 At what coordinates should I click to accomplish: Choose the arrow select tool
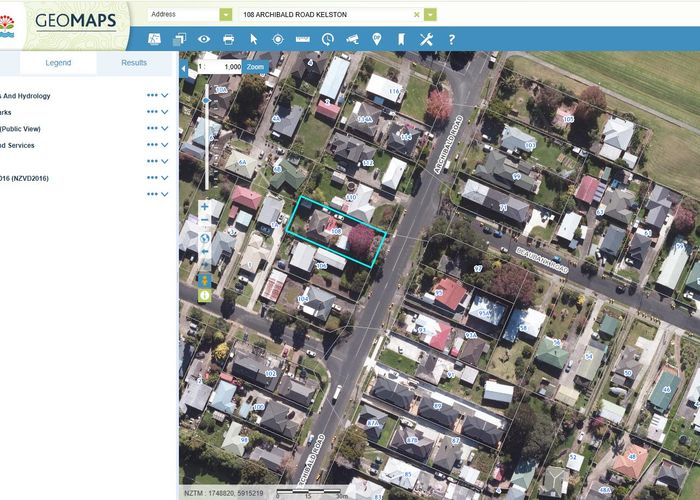click(254, 39)
